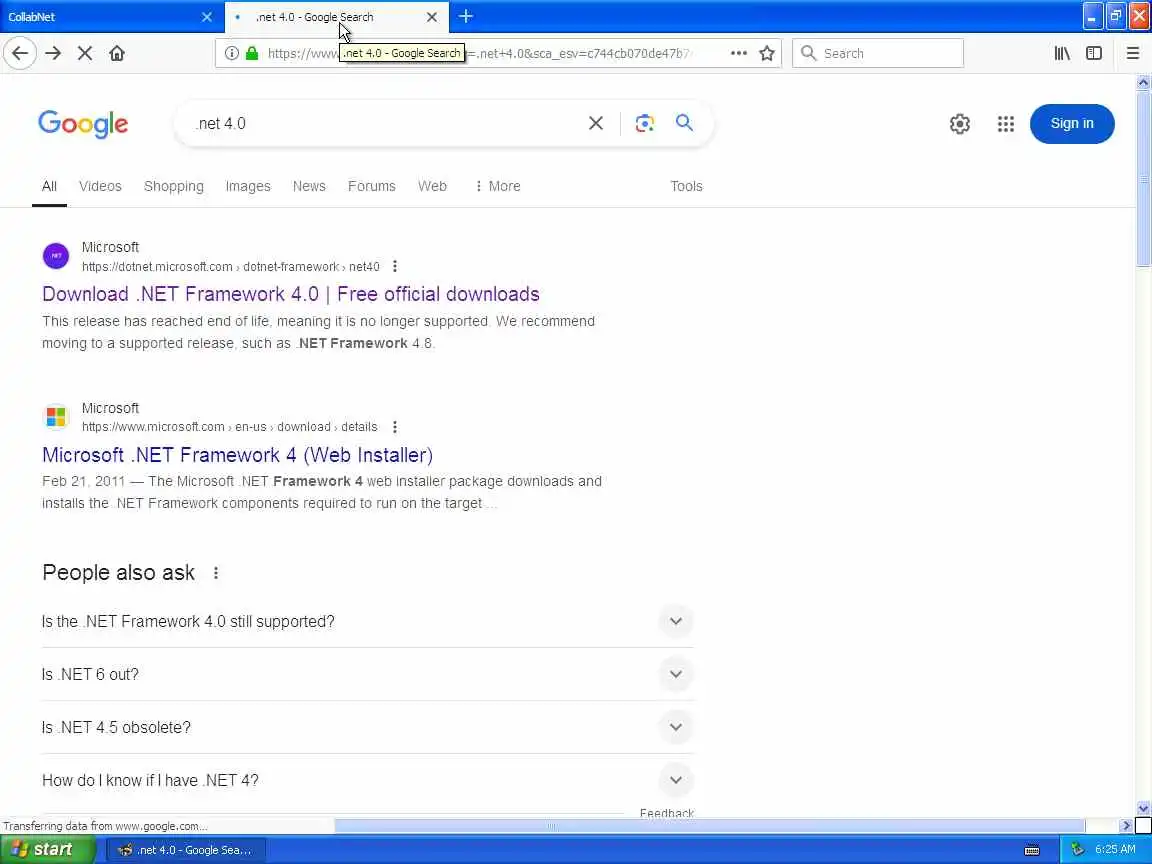Click the Sign in button
1152x864 pixels.
1072,123
